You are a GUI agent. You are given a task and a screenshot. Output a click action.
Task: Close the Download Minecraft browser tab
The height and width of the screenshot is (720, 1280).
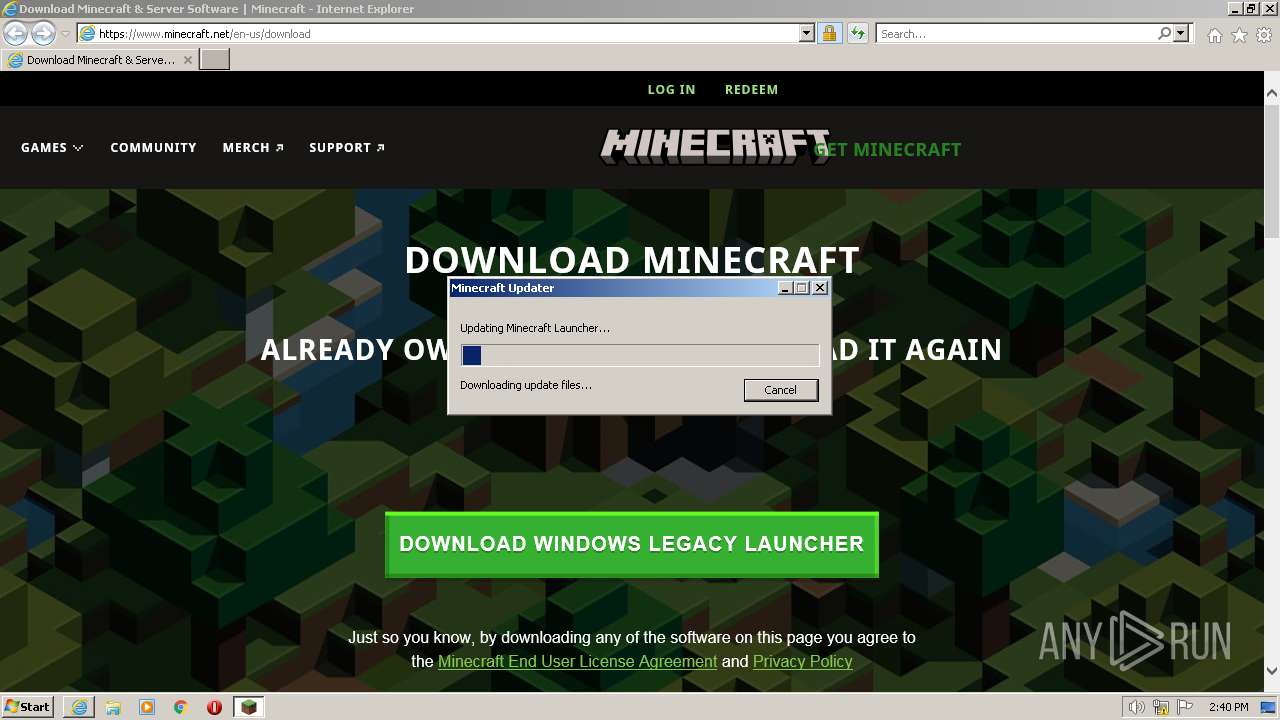coord(187,59)
